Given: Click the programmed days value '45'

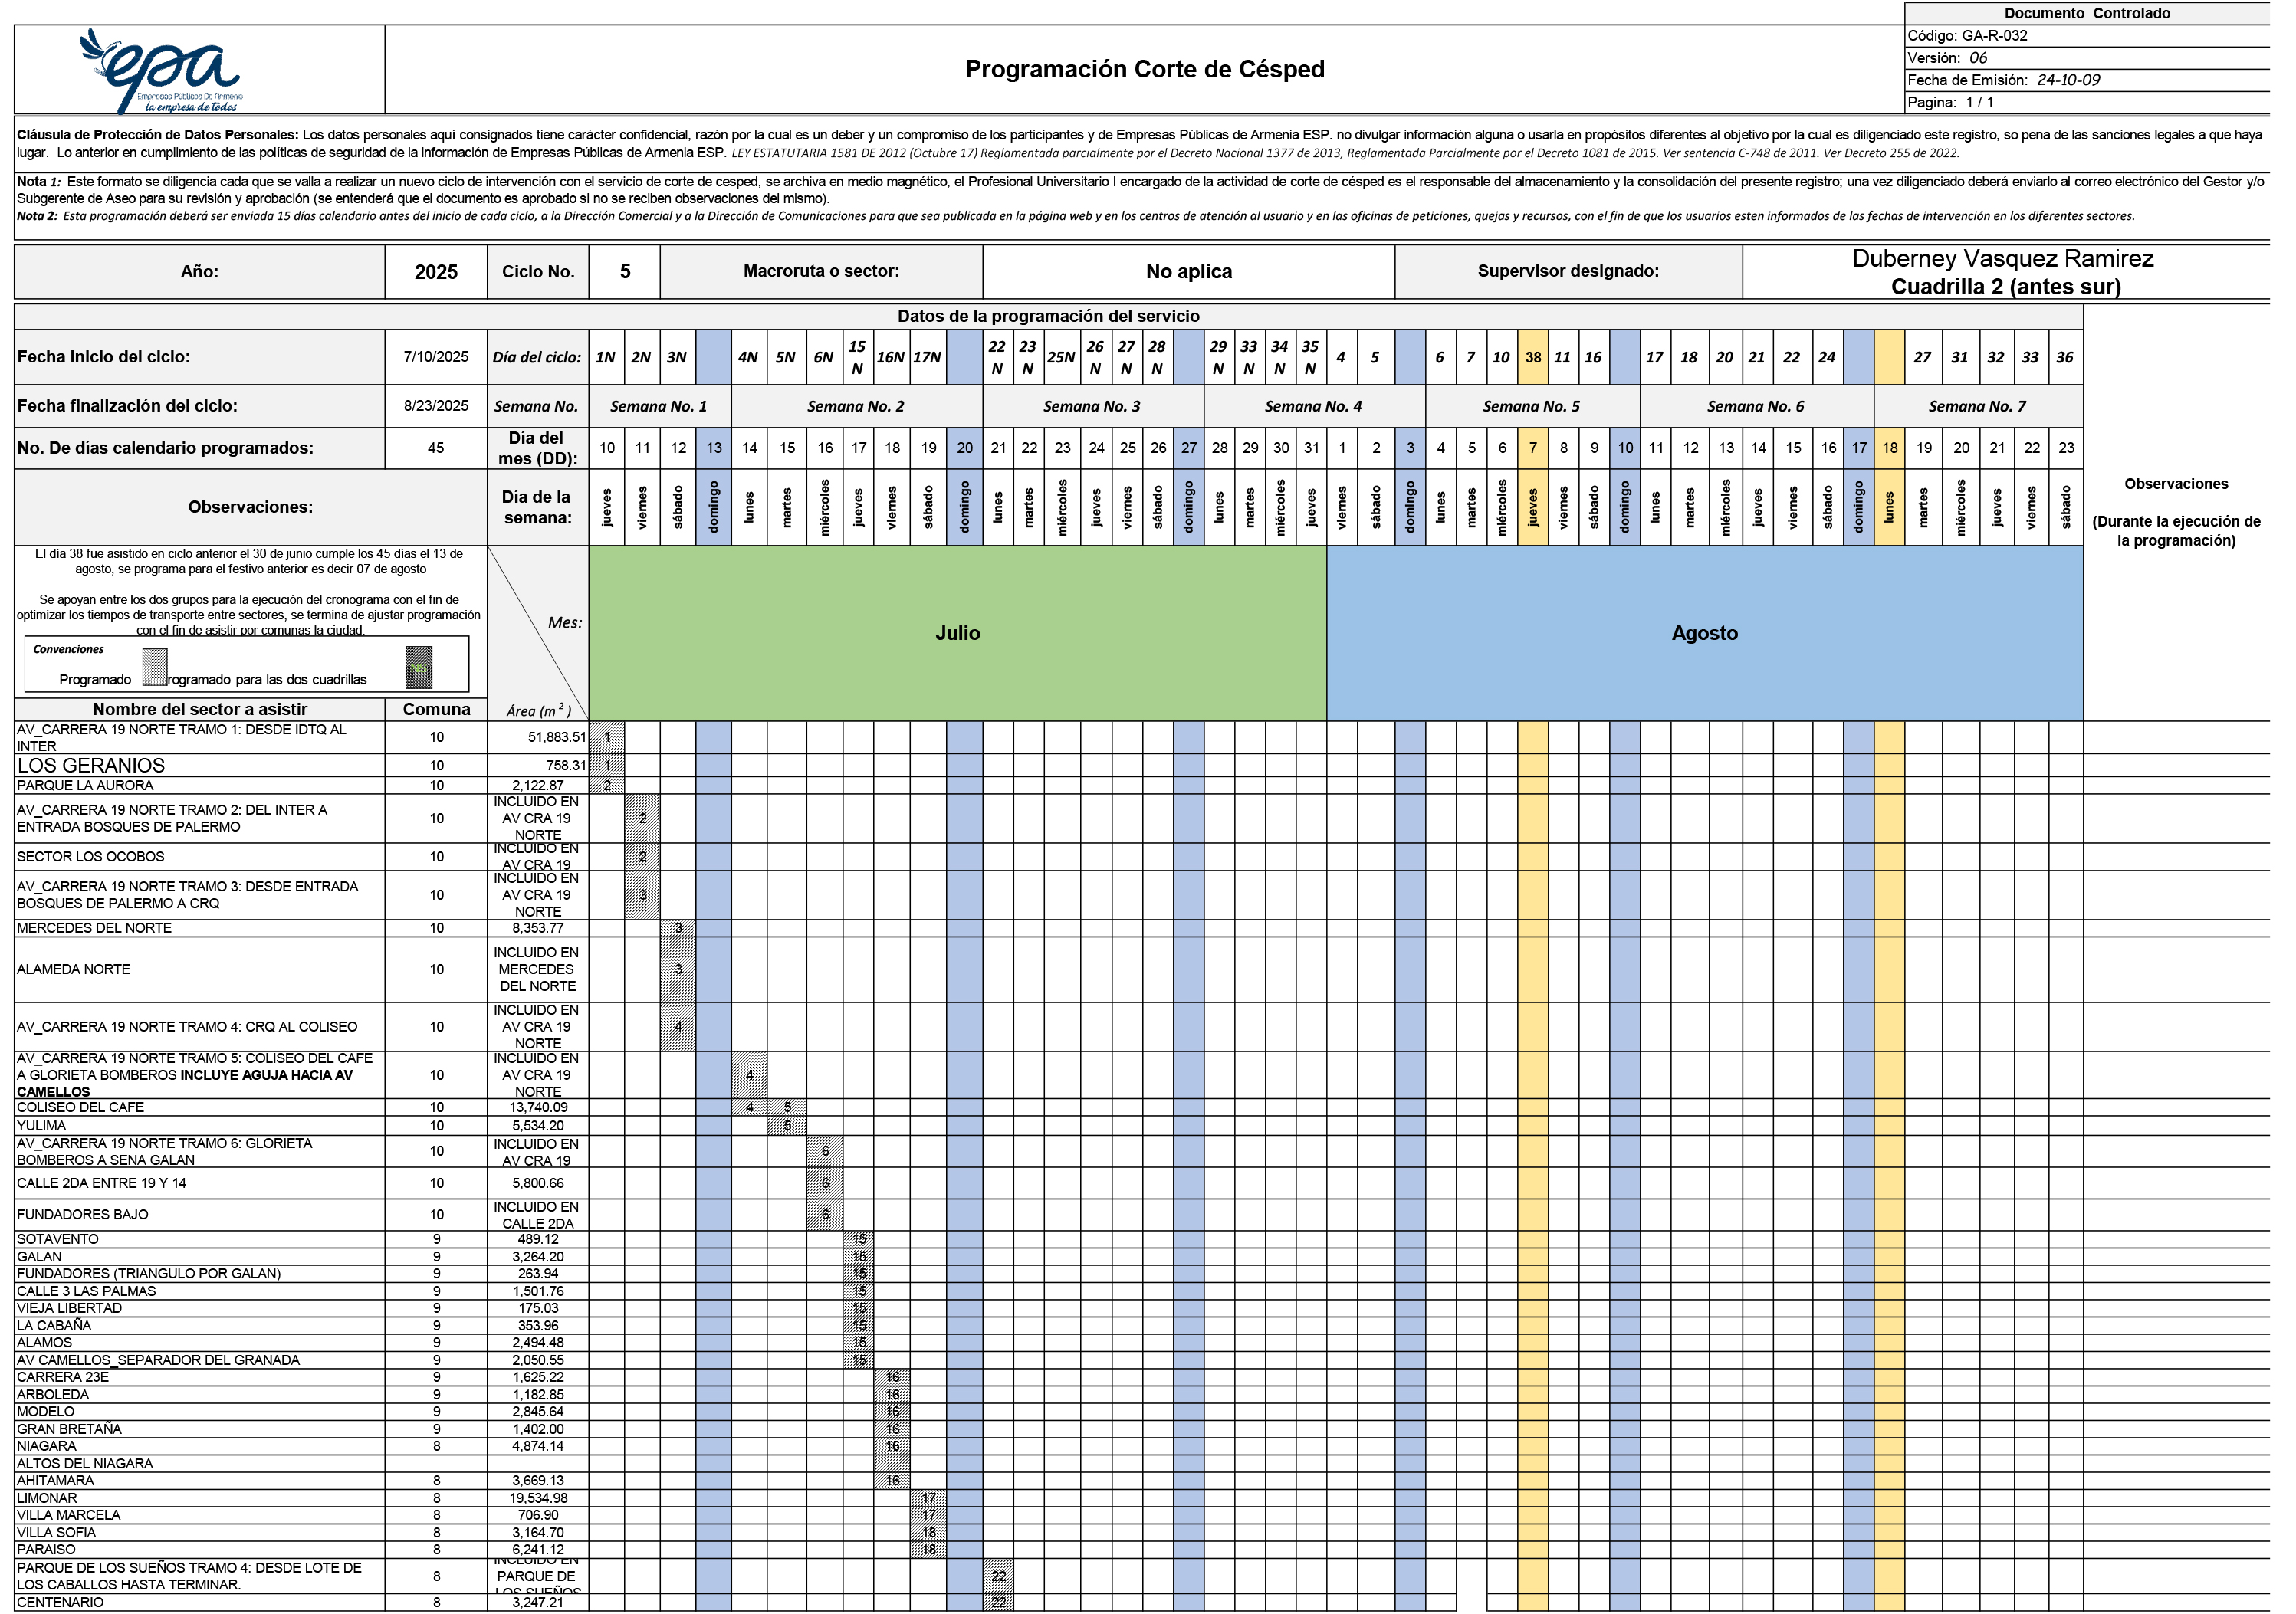Looking at the screenshot, I should [x=436, y=448].
